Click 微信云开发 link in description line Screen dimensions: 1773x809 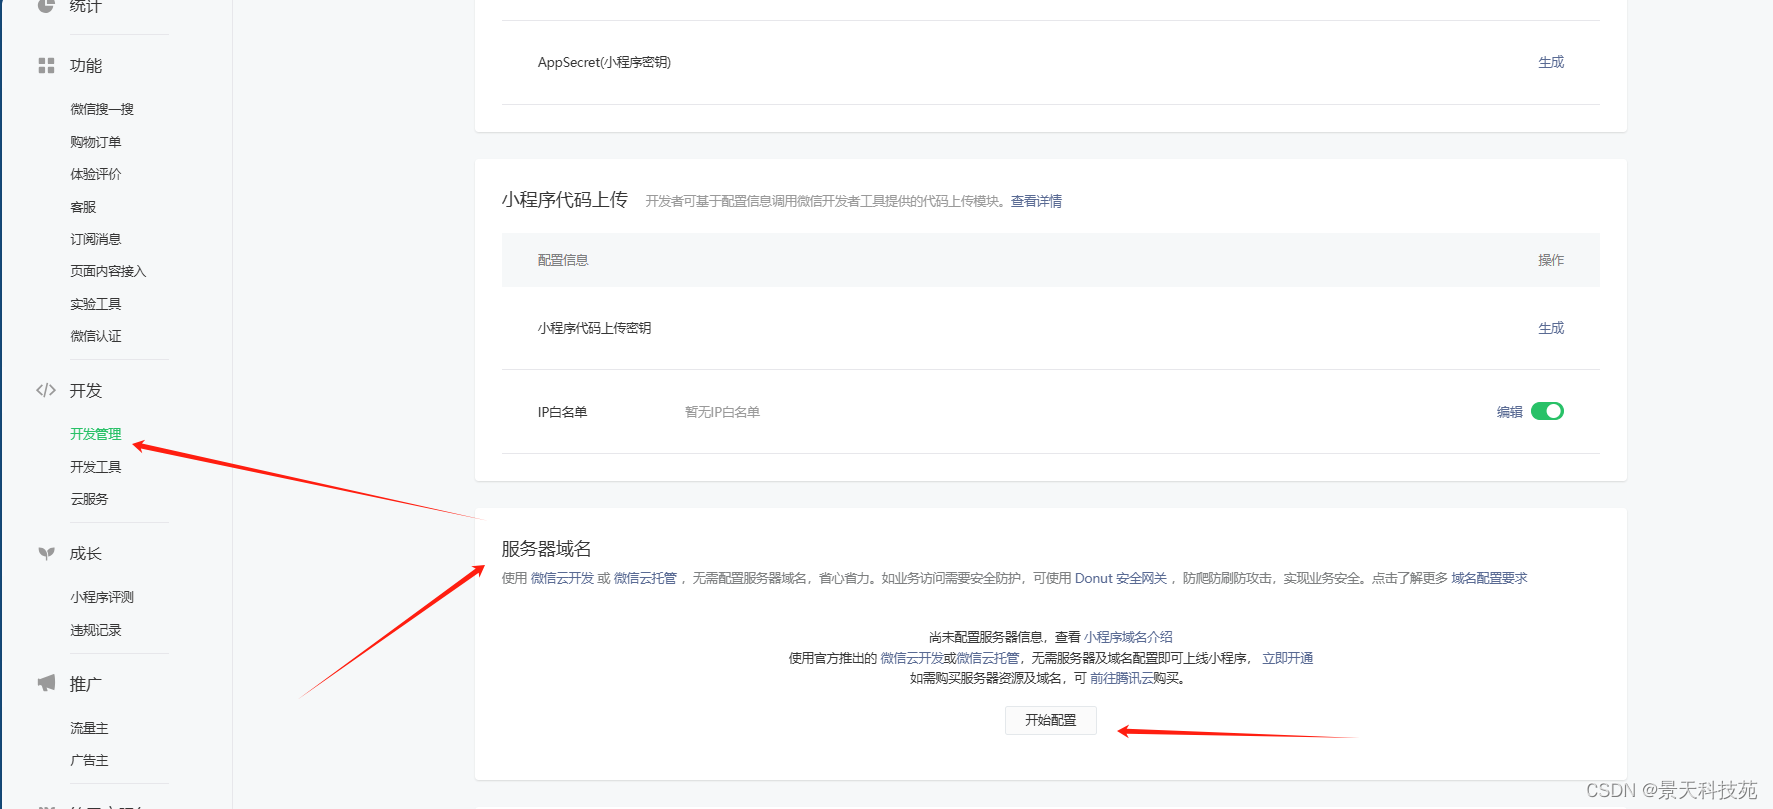tap(562, 578)
